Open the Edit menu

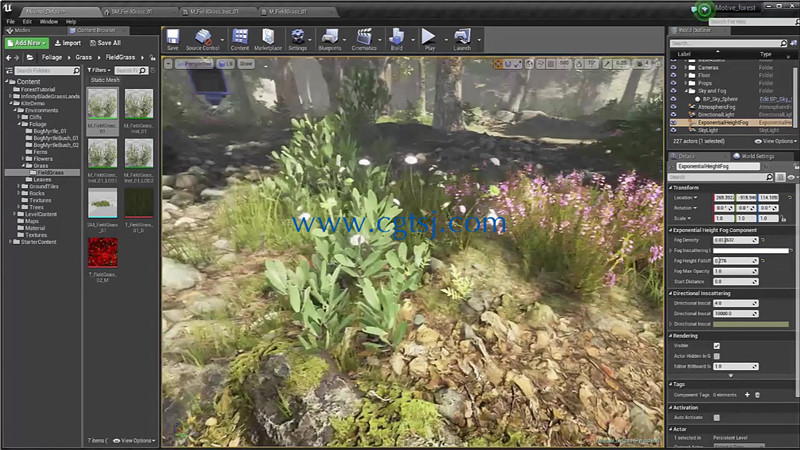(x=27, y=21)
